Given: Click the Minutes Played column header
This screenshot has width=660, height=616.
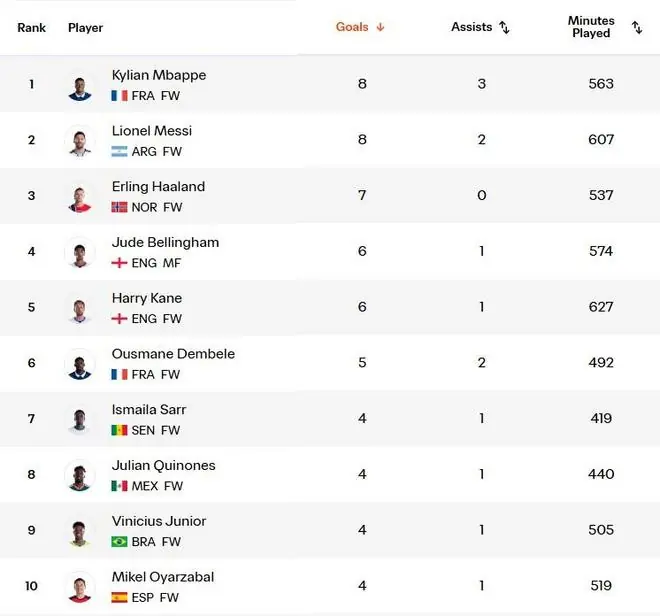Looking at the screenshot, I should [x=591, y=27].
